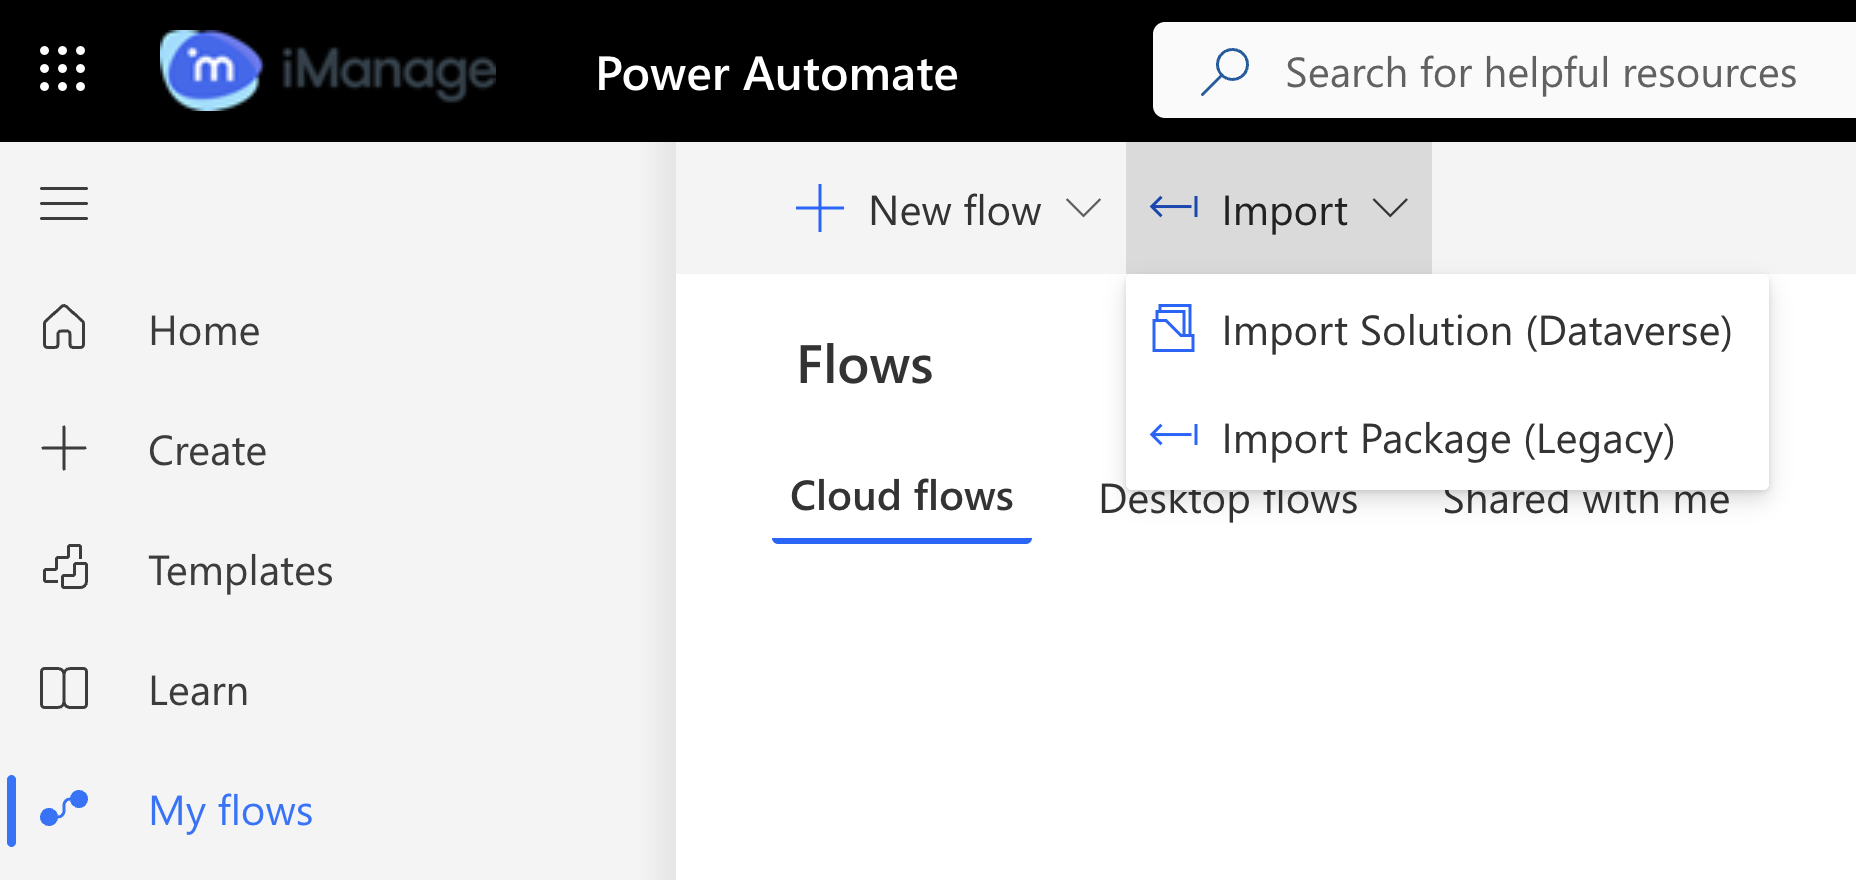Expand the New flow dropdown chevron
The height and width of the screenshot is (880, 1856).
1083,208
